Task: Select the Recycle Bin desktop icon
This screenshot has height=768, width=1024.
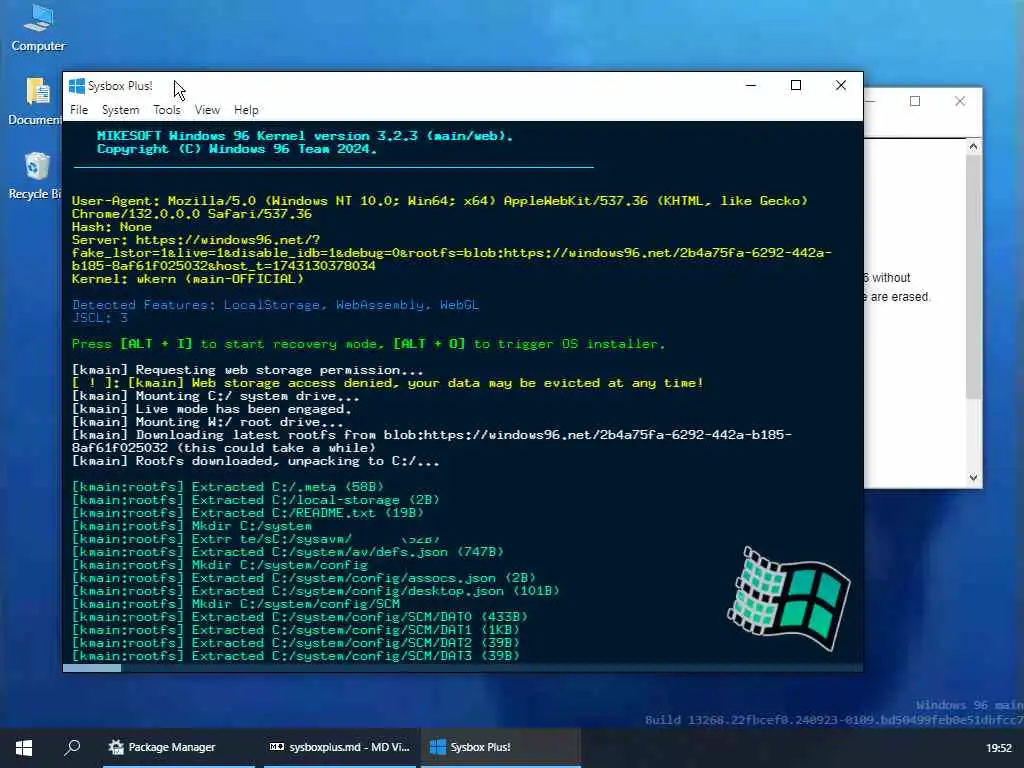Action: 37,175
